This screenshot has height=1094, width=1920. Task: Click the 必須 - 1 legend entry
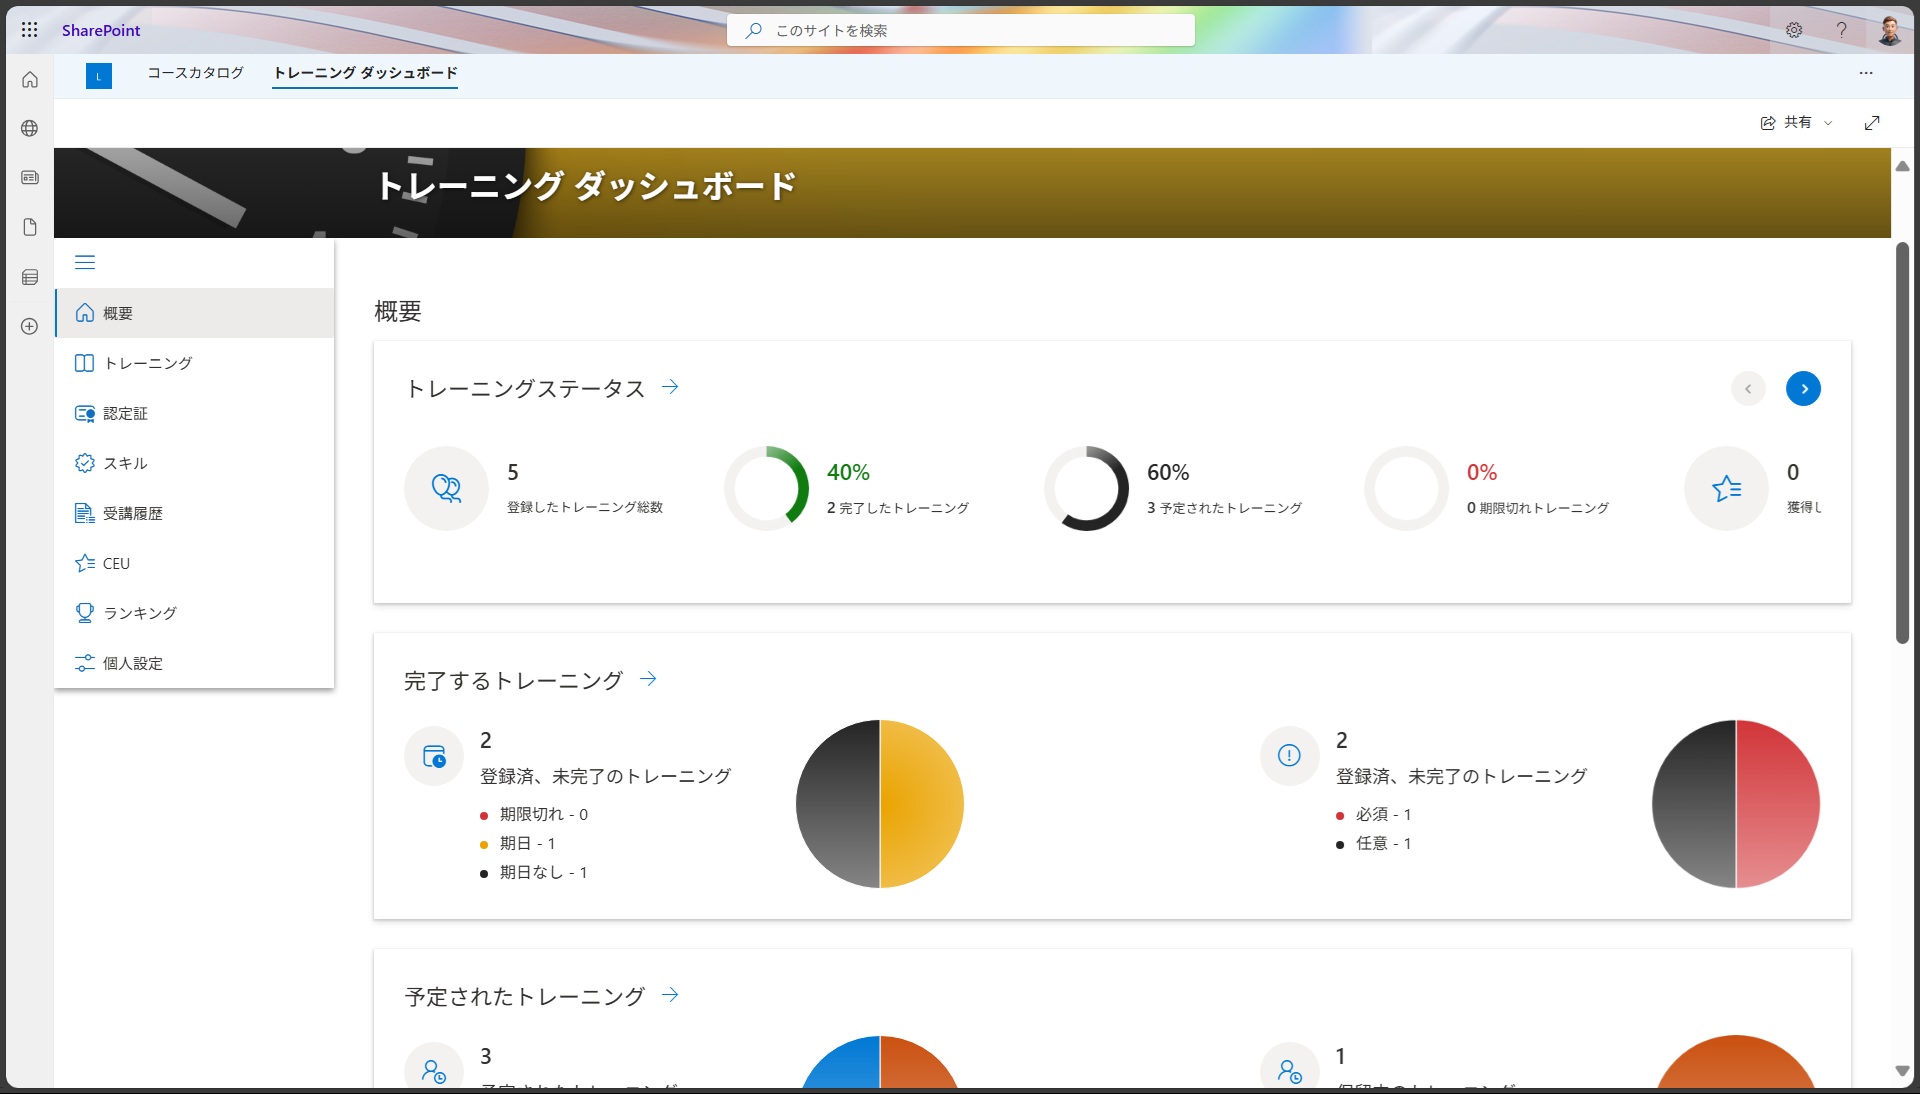tap(1373, 814)
